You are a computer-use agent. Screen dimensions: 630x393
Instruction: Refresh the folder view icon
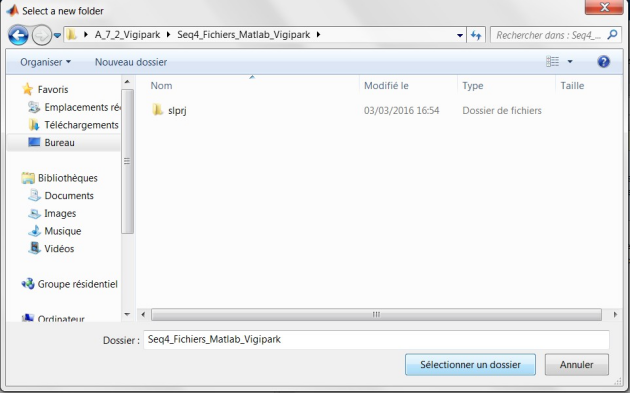476,35
